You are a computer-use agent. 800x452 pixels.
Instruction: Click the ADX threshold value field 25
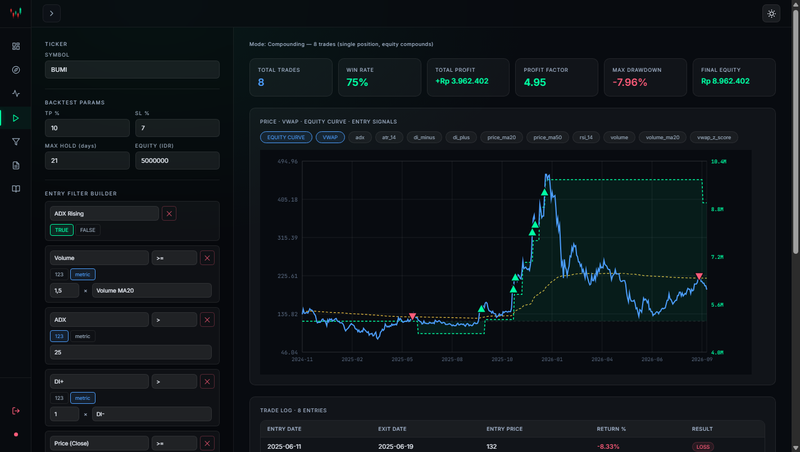pyautogui.click(x=131, y=353)
